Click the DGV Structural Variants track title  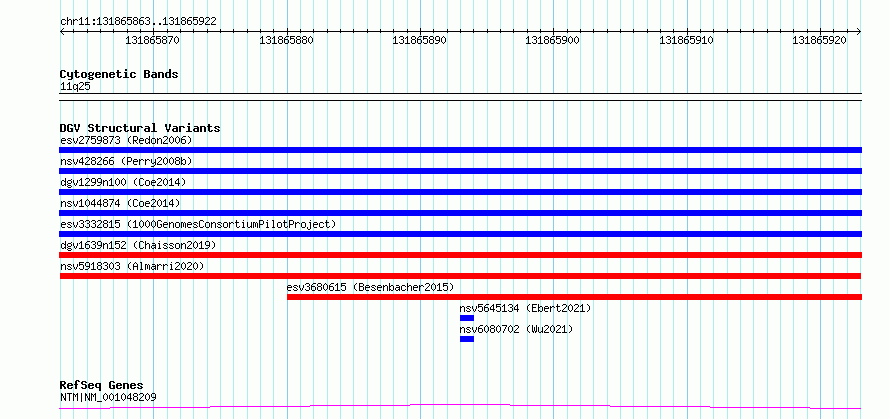tap(140, 128)
